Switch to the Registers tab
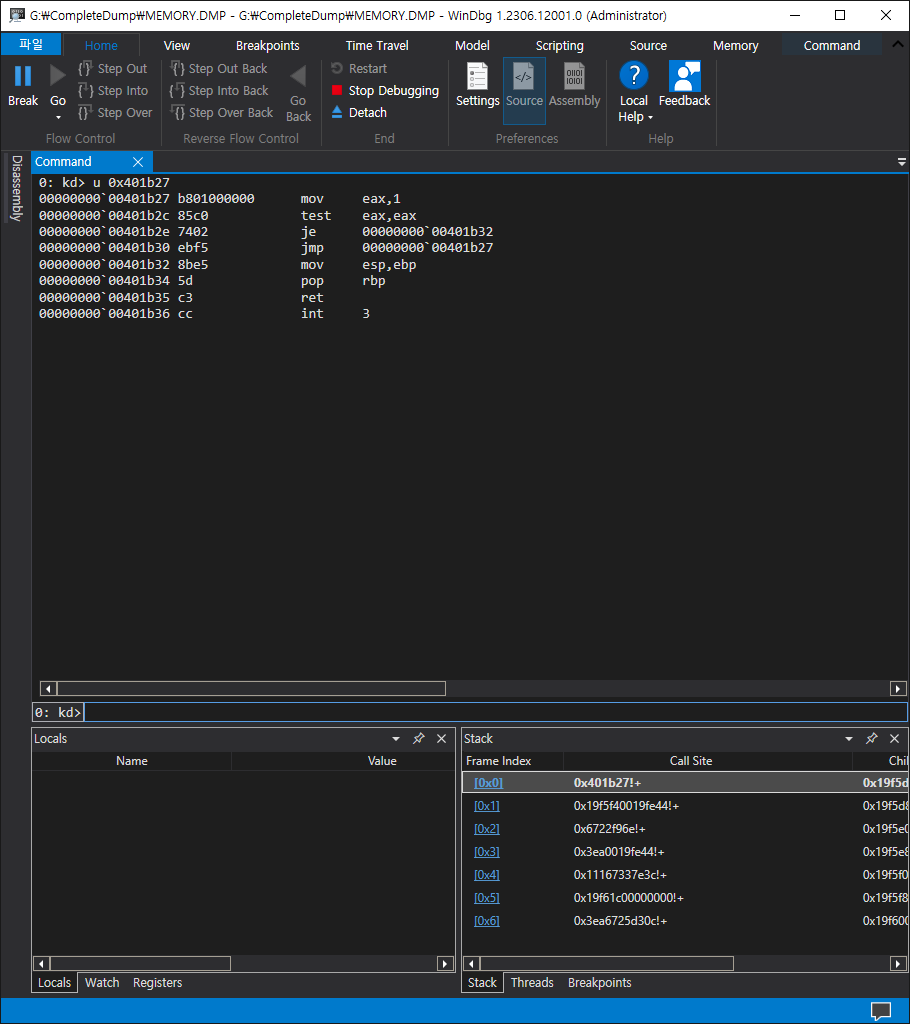Viewport: 910px width, 1024px height. [x=157, y=982]
